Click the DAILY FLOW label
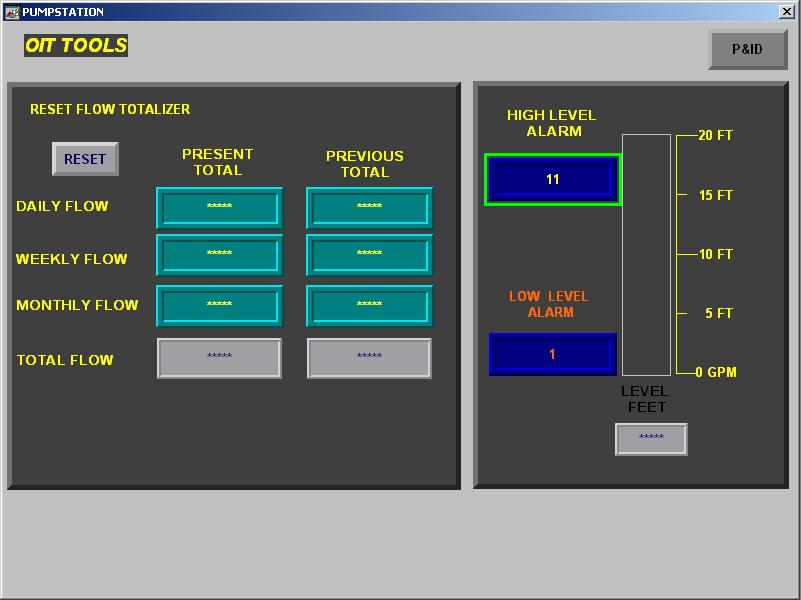Viewport: 801px width, 600px height. click(62, 206)
